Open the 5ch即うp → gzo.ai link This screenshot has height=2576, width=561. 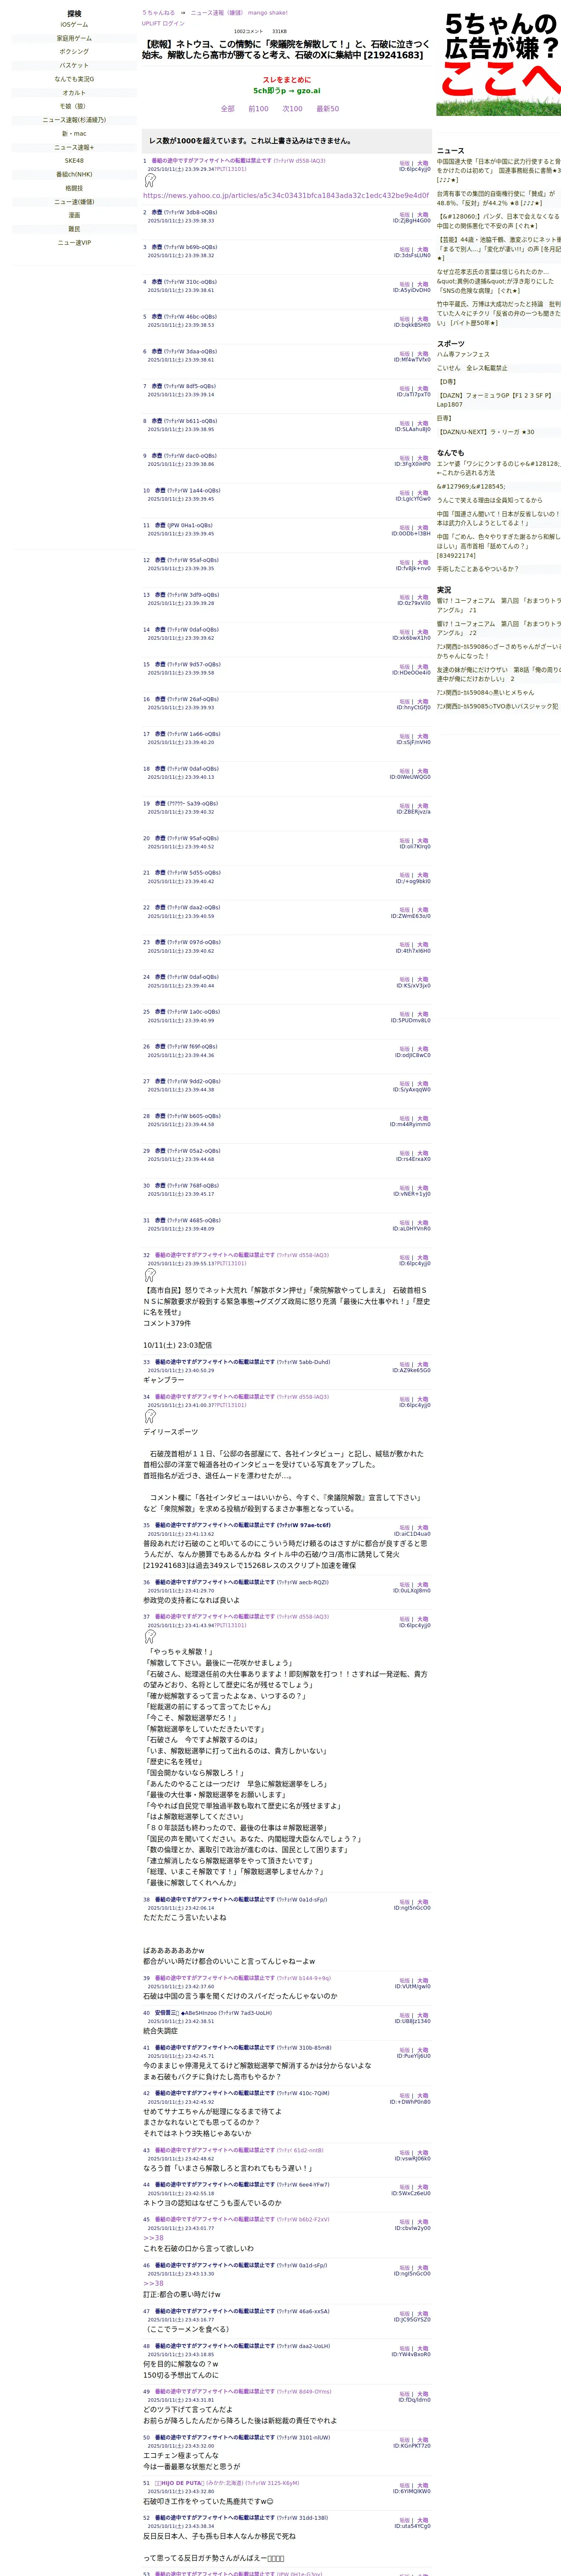(x=287, y=91)
